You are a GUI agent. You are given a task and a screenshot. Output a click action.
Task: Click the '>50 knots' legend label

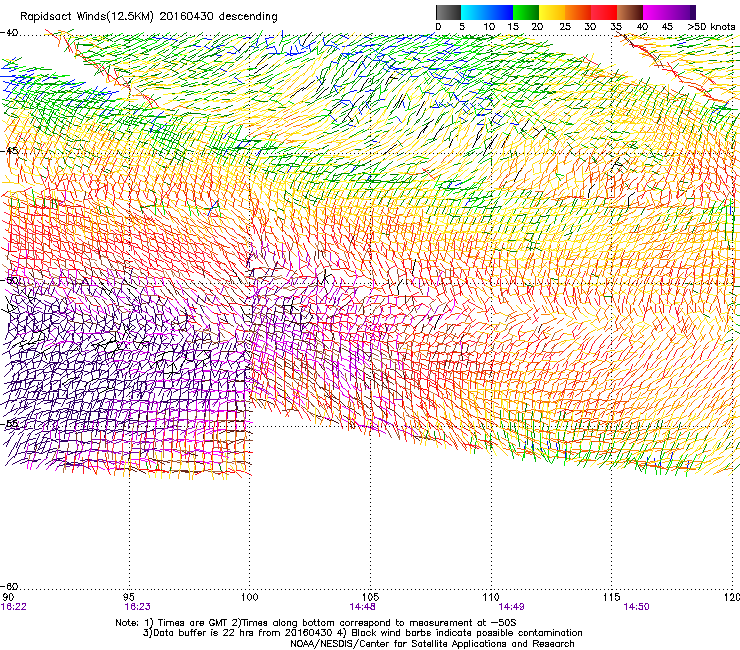coord(711,27)
